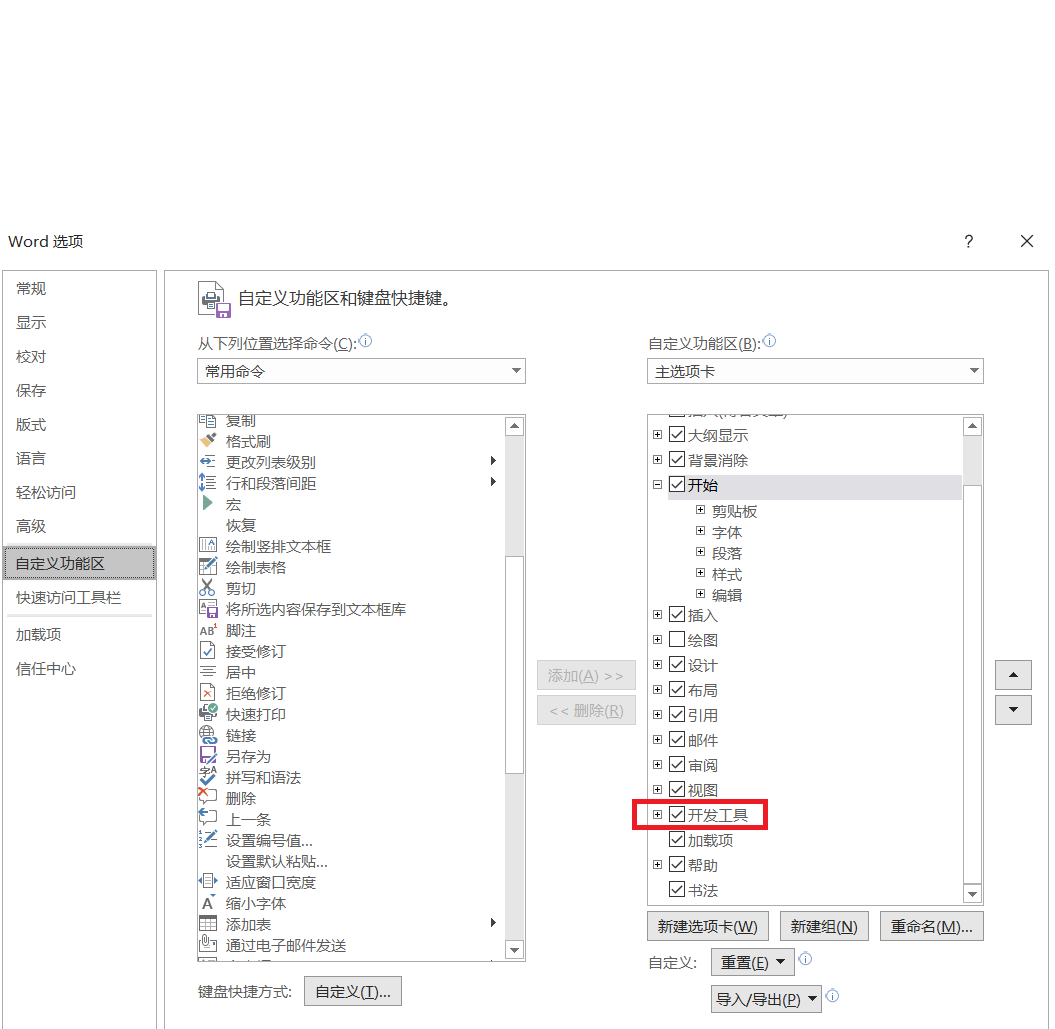This screenshot has width=1055, height=1029.
Task: Expand the 字体 group node
Action: [x=700, y=531]
